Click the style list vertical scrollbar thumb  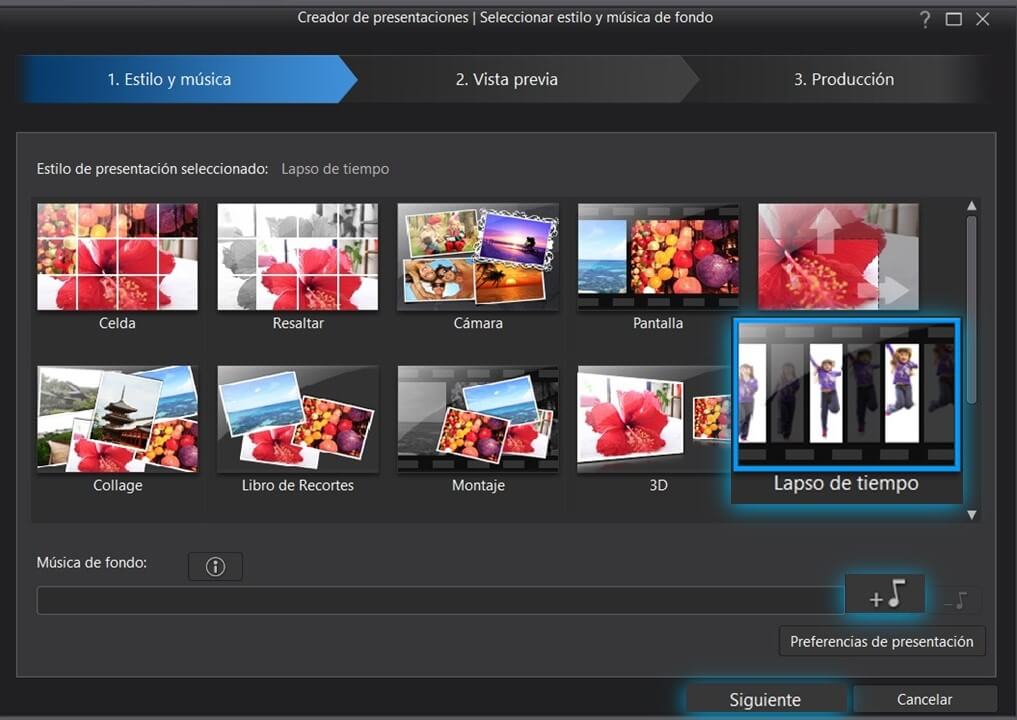972,310
